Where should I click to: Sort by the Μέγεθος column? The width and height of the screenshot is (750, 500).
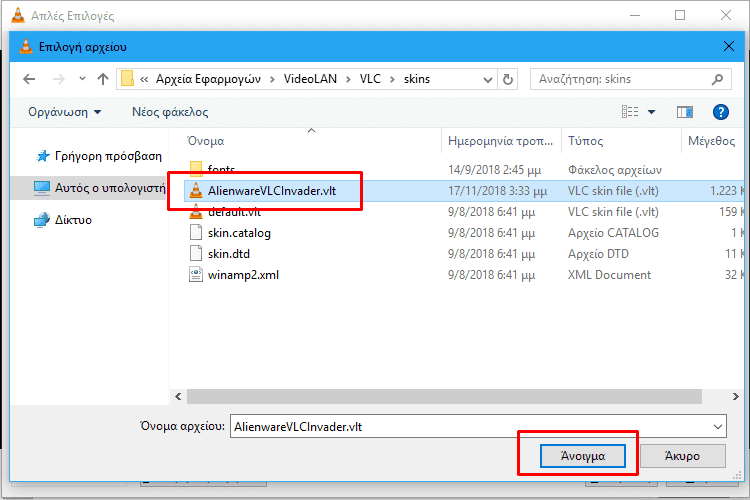click(x=711, y=141)
